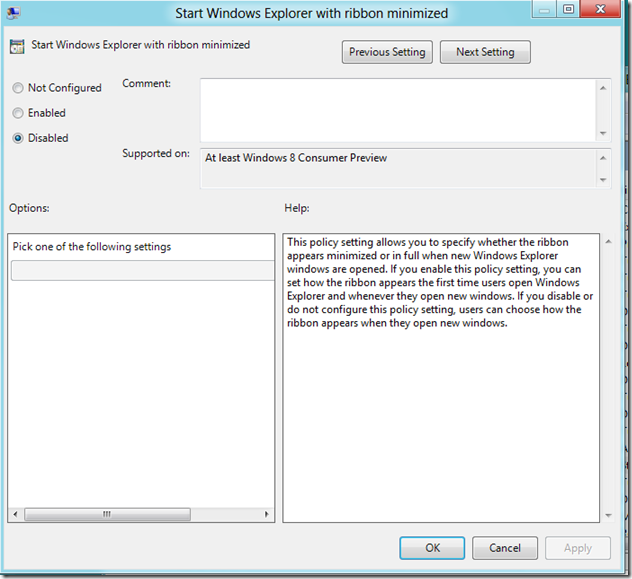Close the dialog with the red X
The width and height of the screenshot is (632, 579).
600,9
